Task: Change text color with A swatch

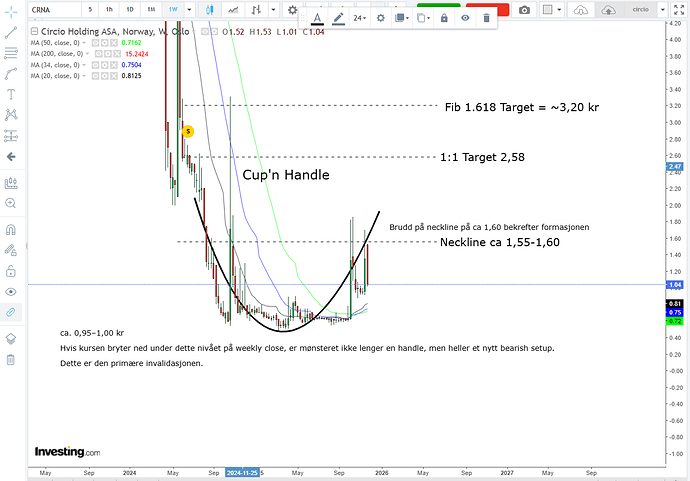Action: pos(317,18)
